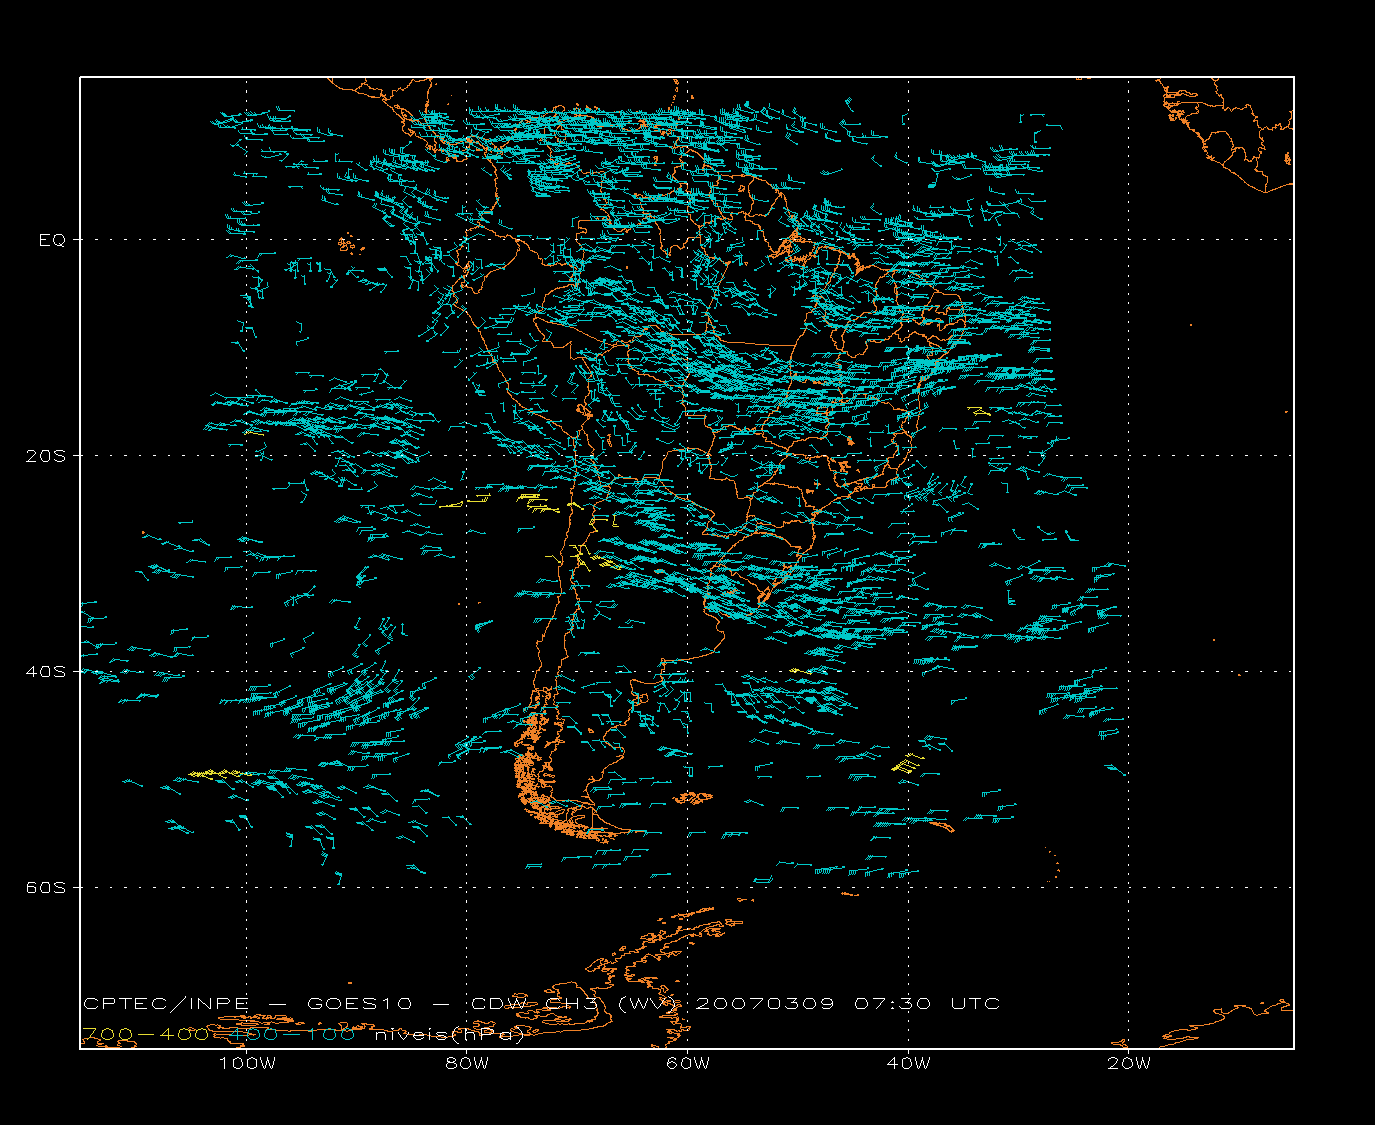The image size is (1375, 1125).
Task: Click the 40S latitude label
Action: pos(46,672)
